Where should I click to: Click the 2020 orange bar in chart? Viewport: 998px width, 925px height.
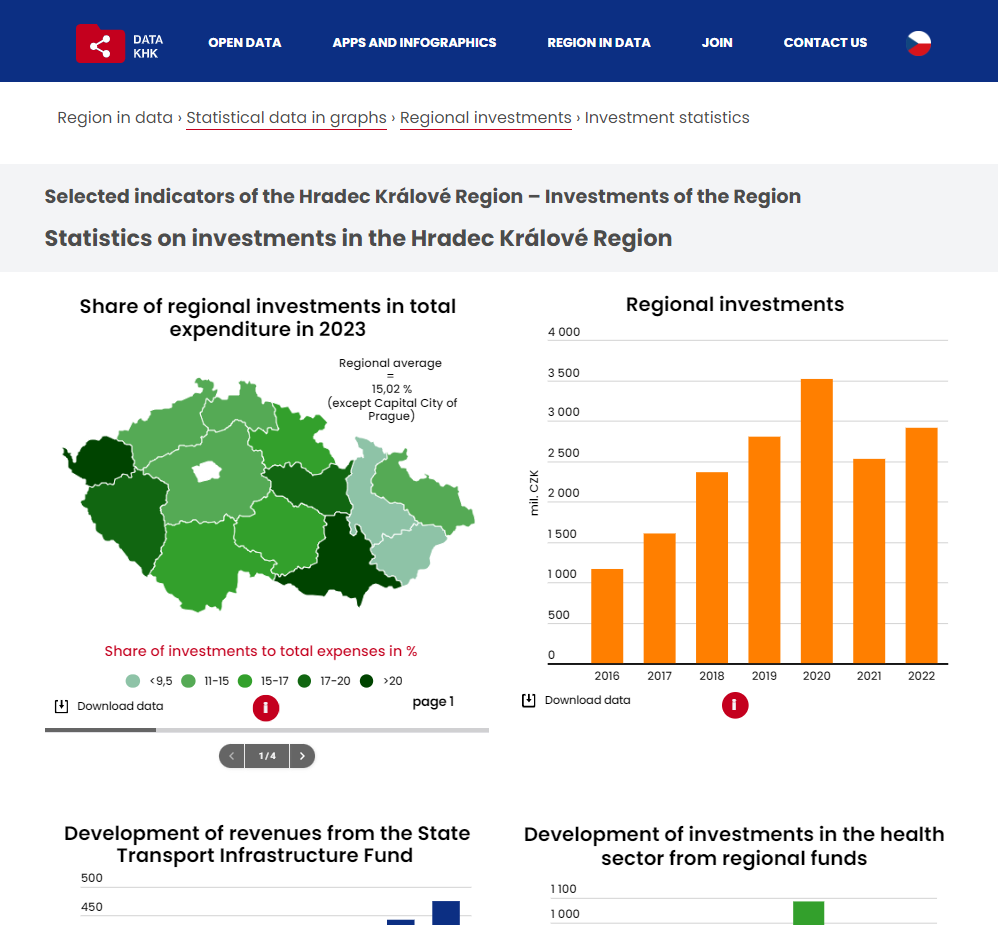coord(817,521)
